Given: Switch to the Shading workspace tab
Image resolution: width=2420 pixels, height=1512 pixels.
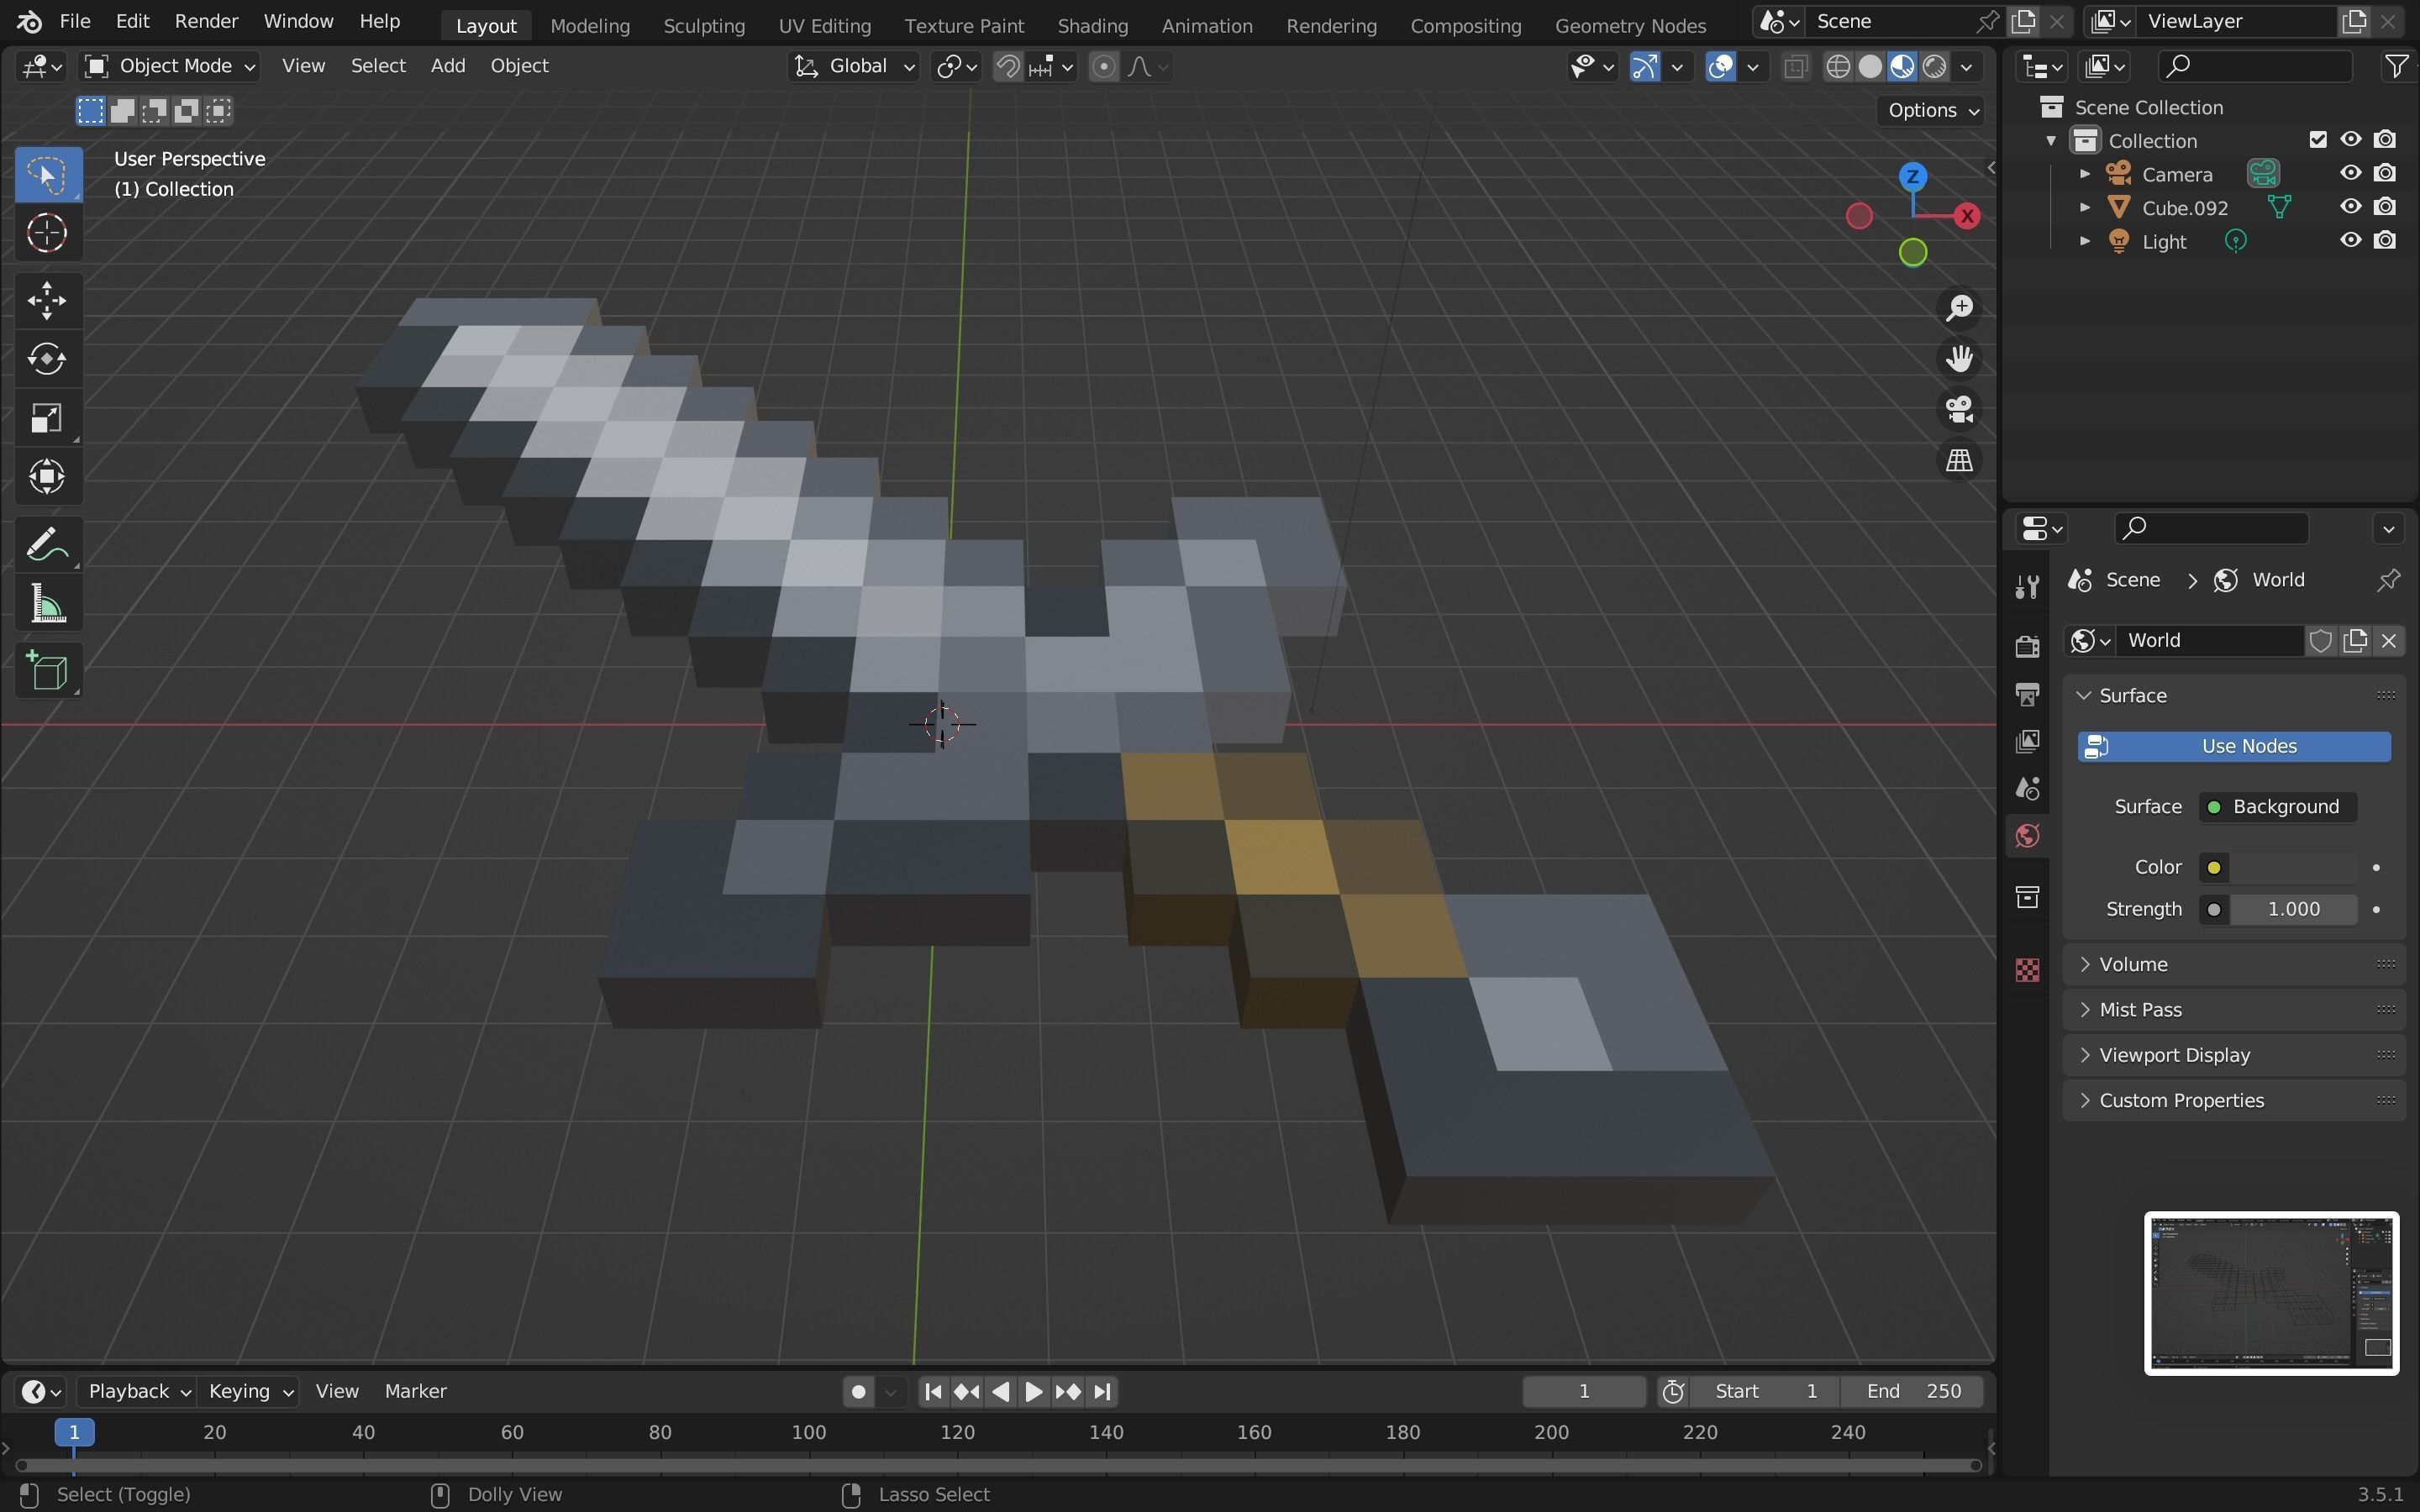Looking at the screenshot, I should coord(1092,25).
